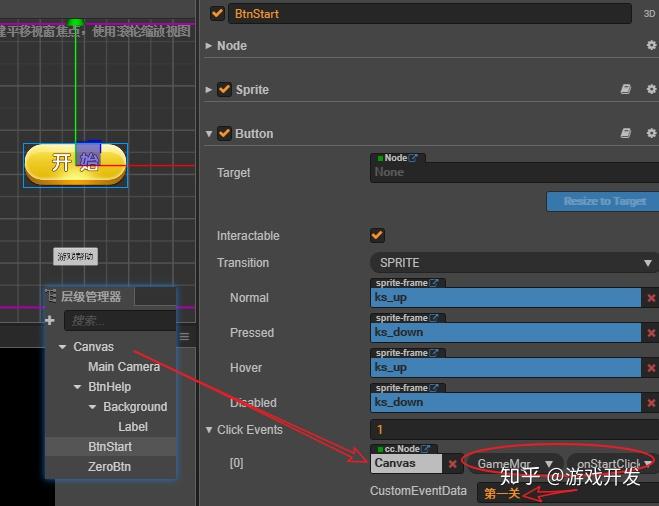
Task: Open Button component gear settings
Action: pos(651,133)
